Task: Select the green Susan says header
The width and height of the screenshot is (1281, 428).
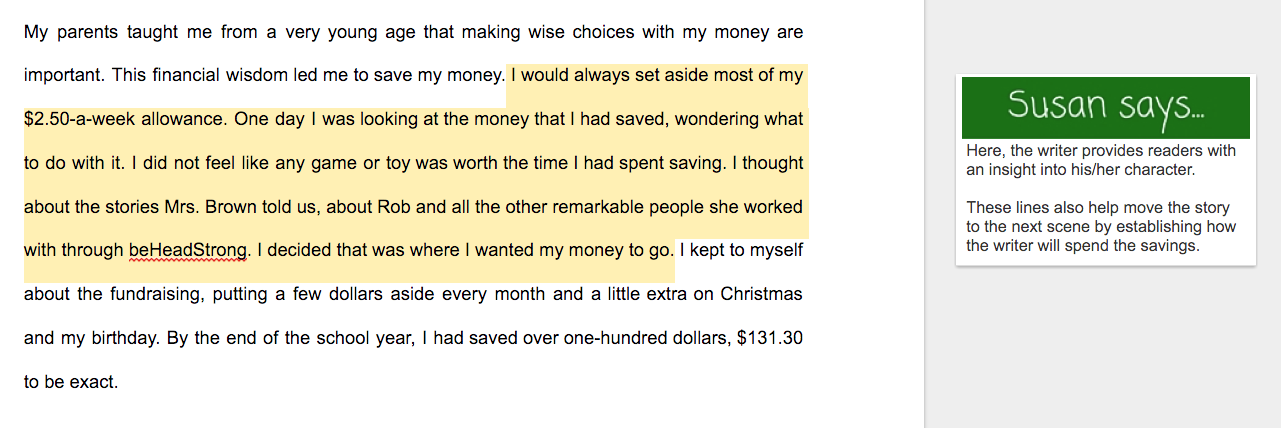Action: 1105,107
